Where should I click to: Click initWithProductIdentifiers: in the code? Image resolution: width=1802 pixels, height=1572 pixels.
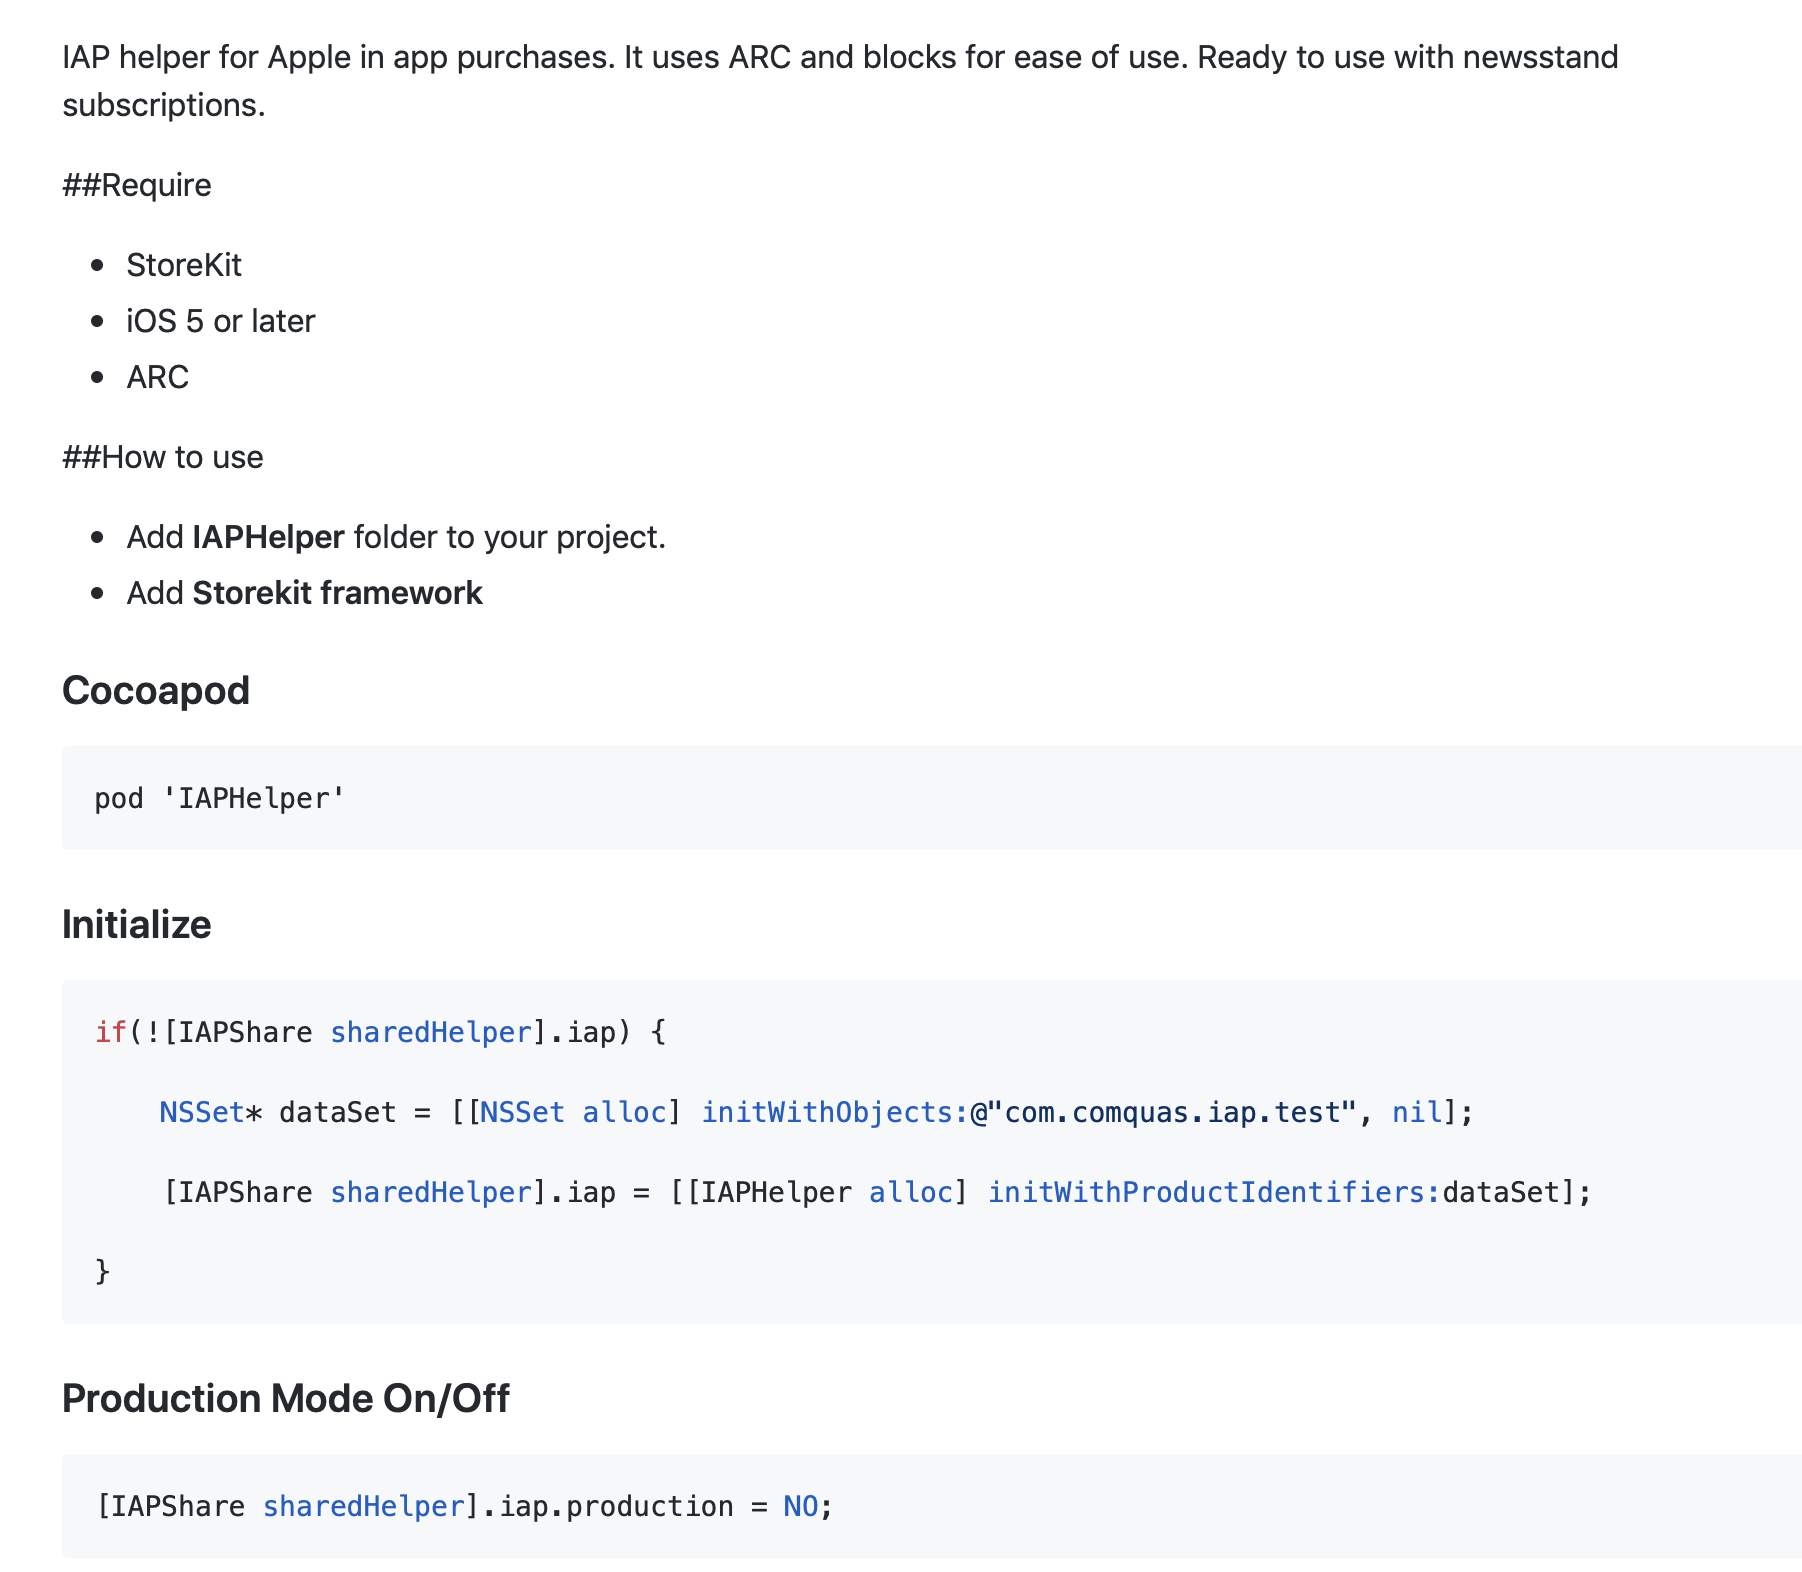pos(1214,1192)
